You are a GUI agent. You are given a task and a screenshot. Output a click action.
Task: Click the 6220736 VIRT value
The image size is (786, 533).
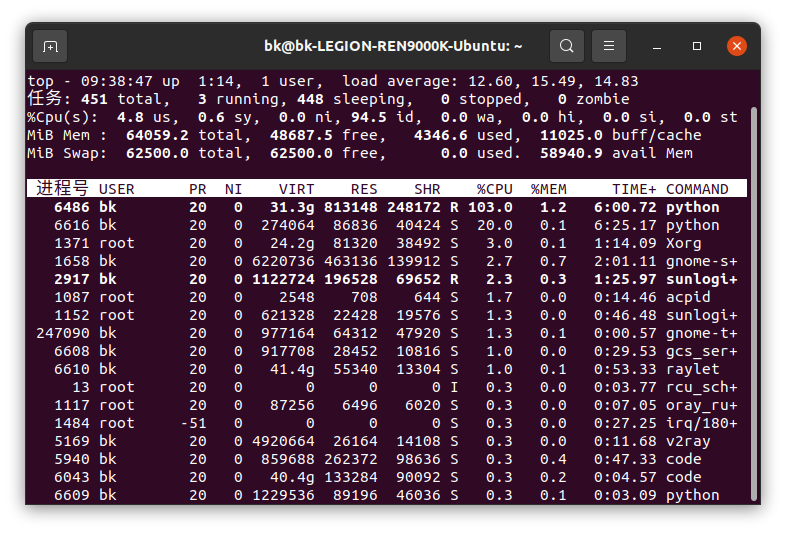tap(283, 261)
